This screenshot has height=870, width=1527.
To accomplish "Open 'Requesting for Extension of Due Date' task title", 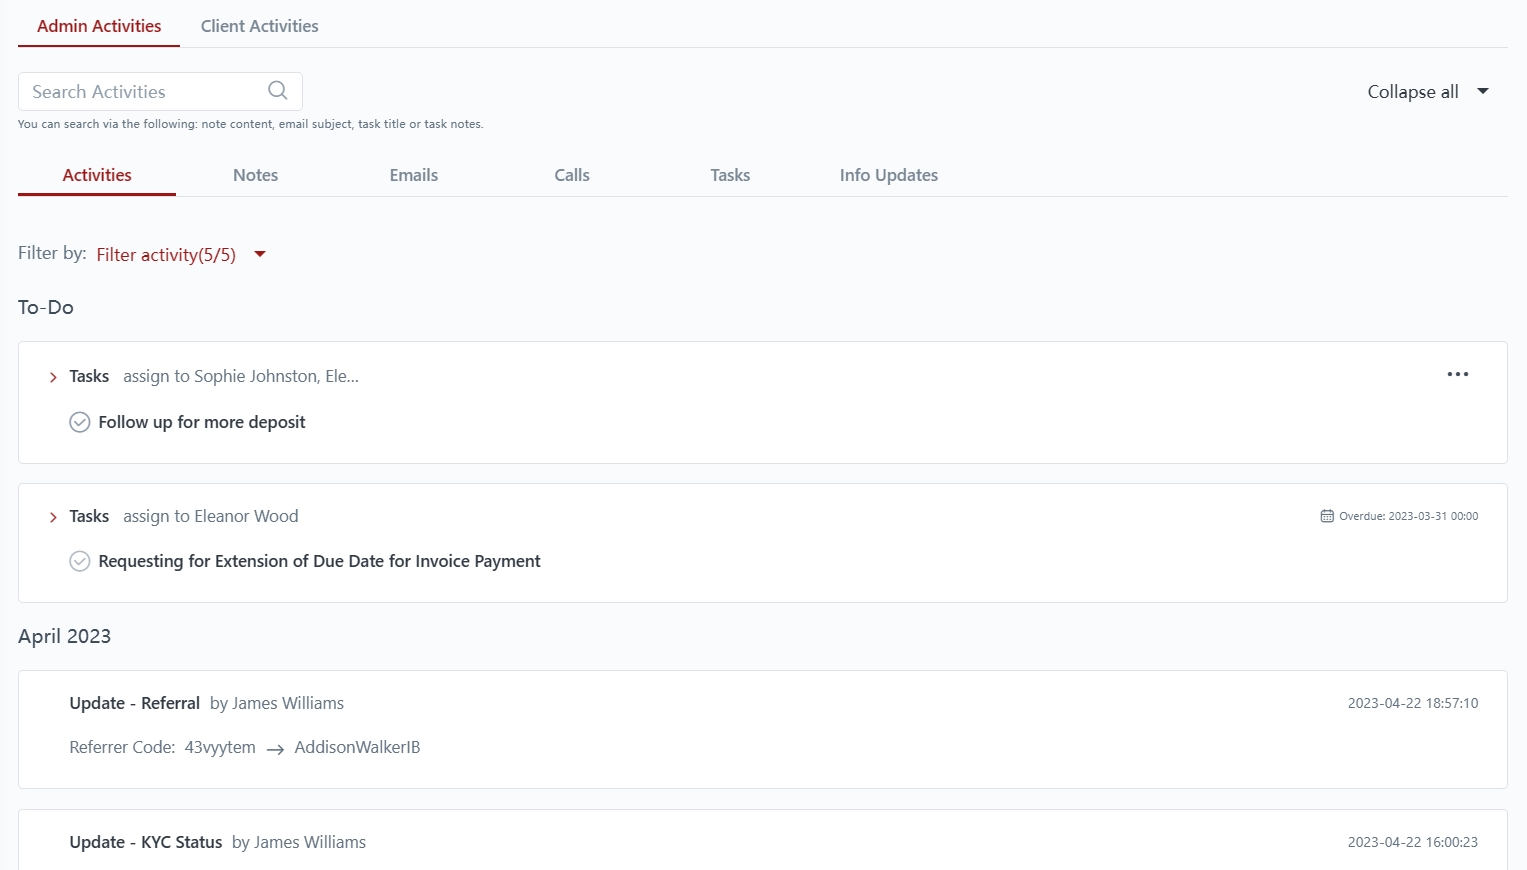I will click(319, 561).
